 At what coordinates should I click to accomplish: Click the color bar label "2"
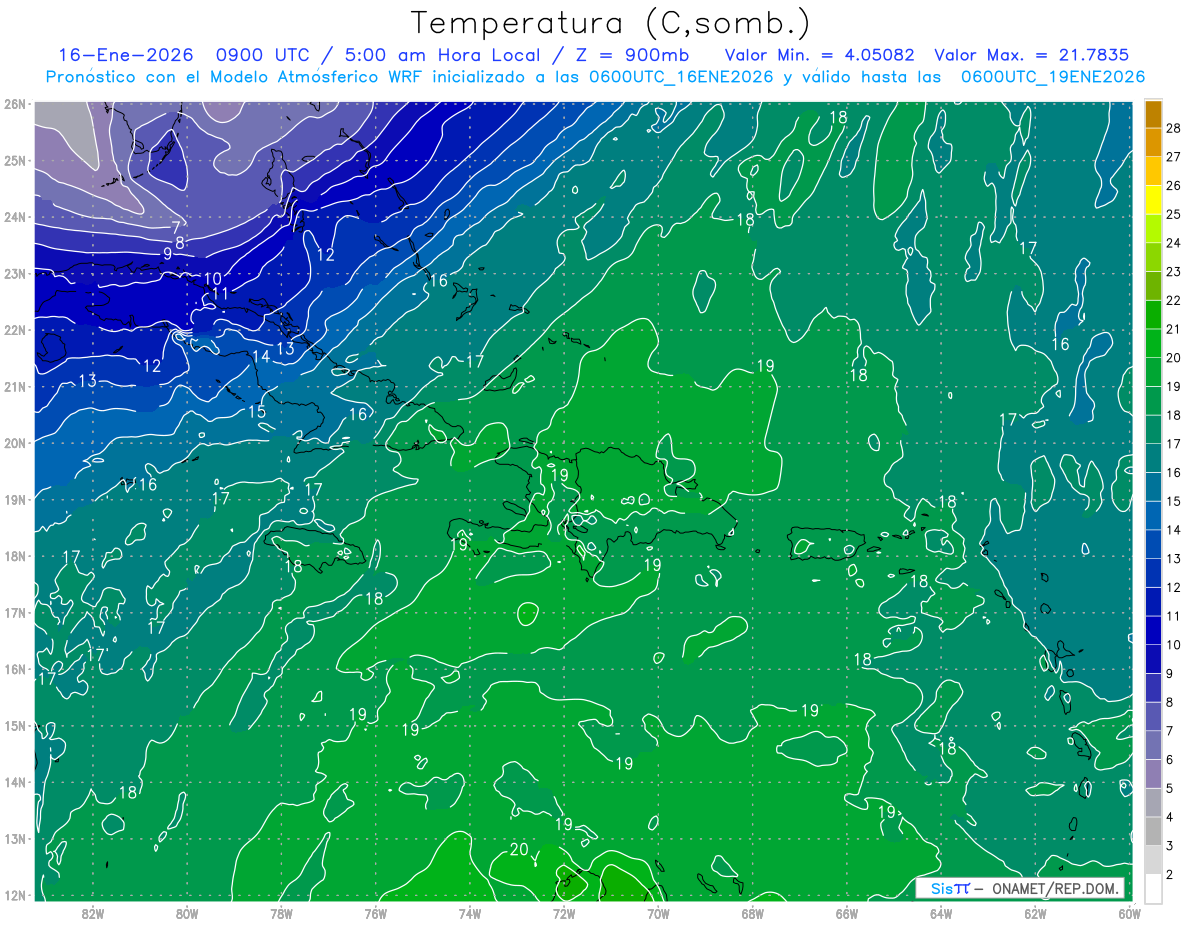[x=1169, y=874]
